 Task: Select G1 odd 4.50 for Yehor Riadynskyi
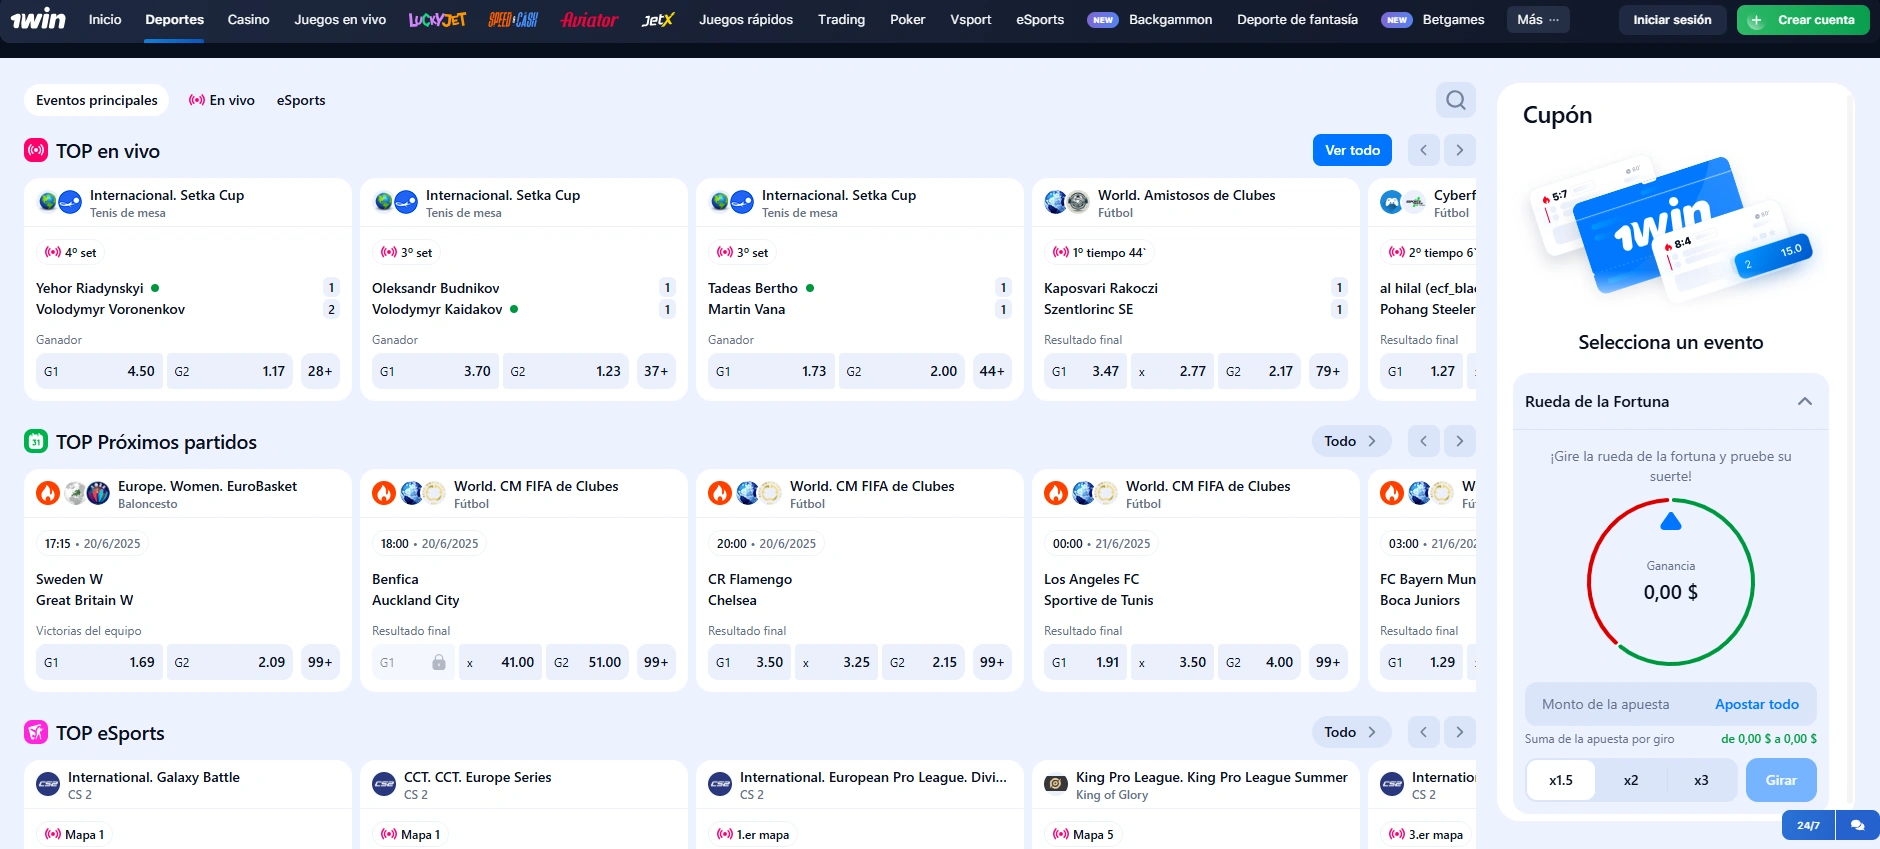point(99,371)
